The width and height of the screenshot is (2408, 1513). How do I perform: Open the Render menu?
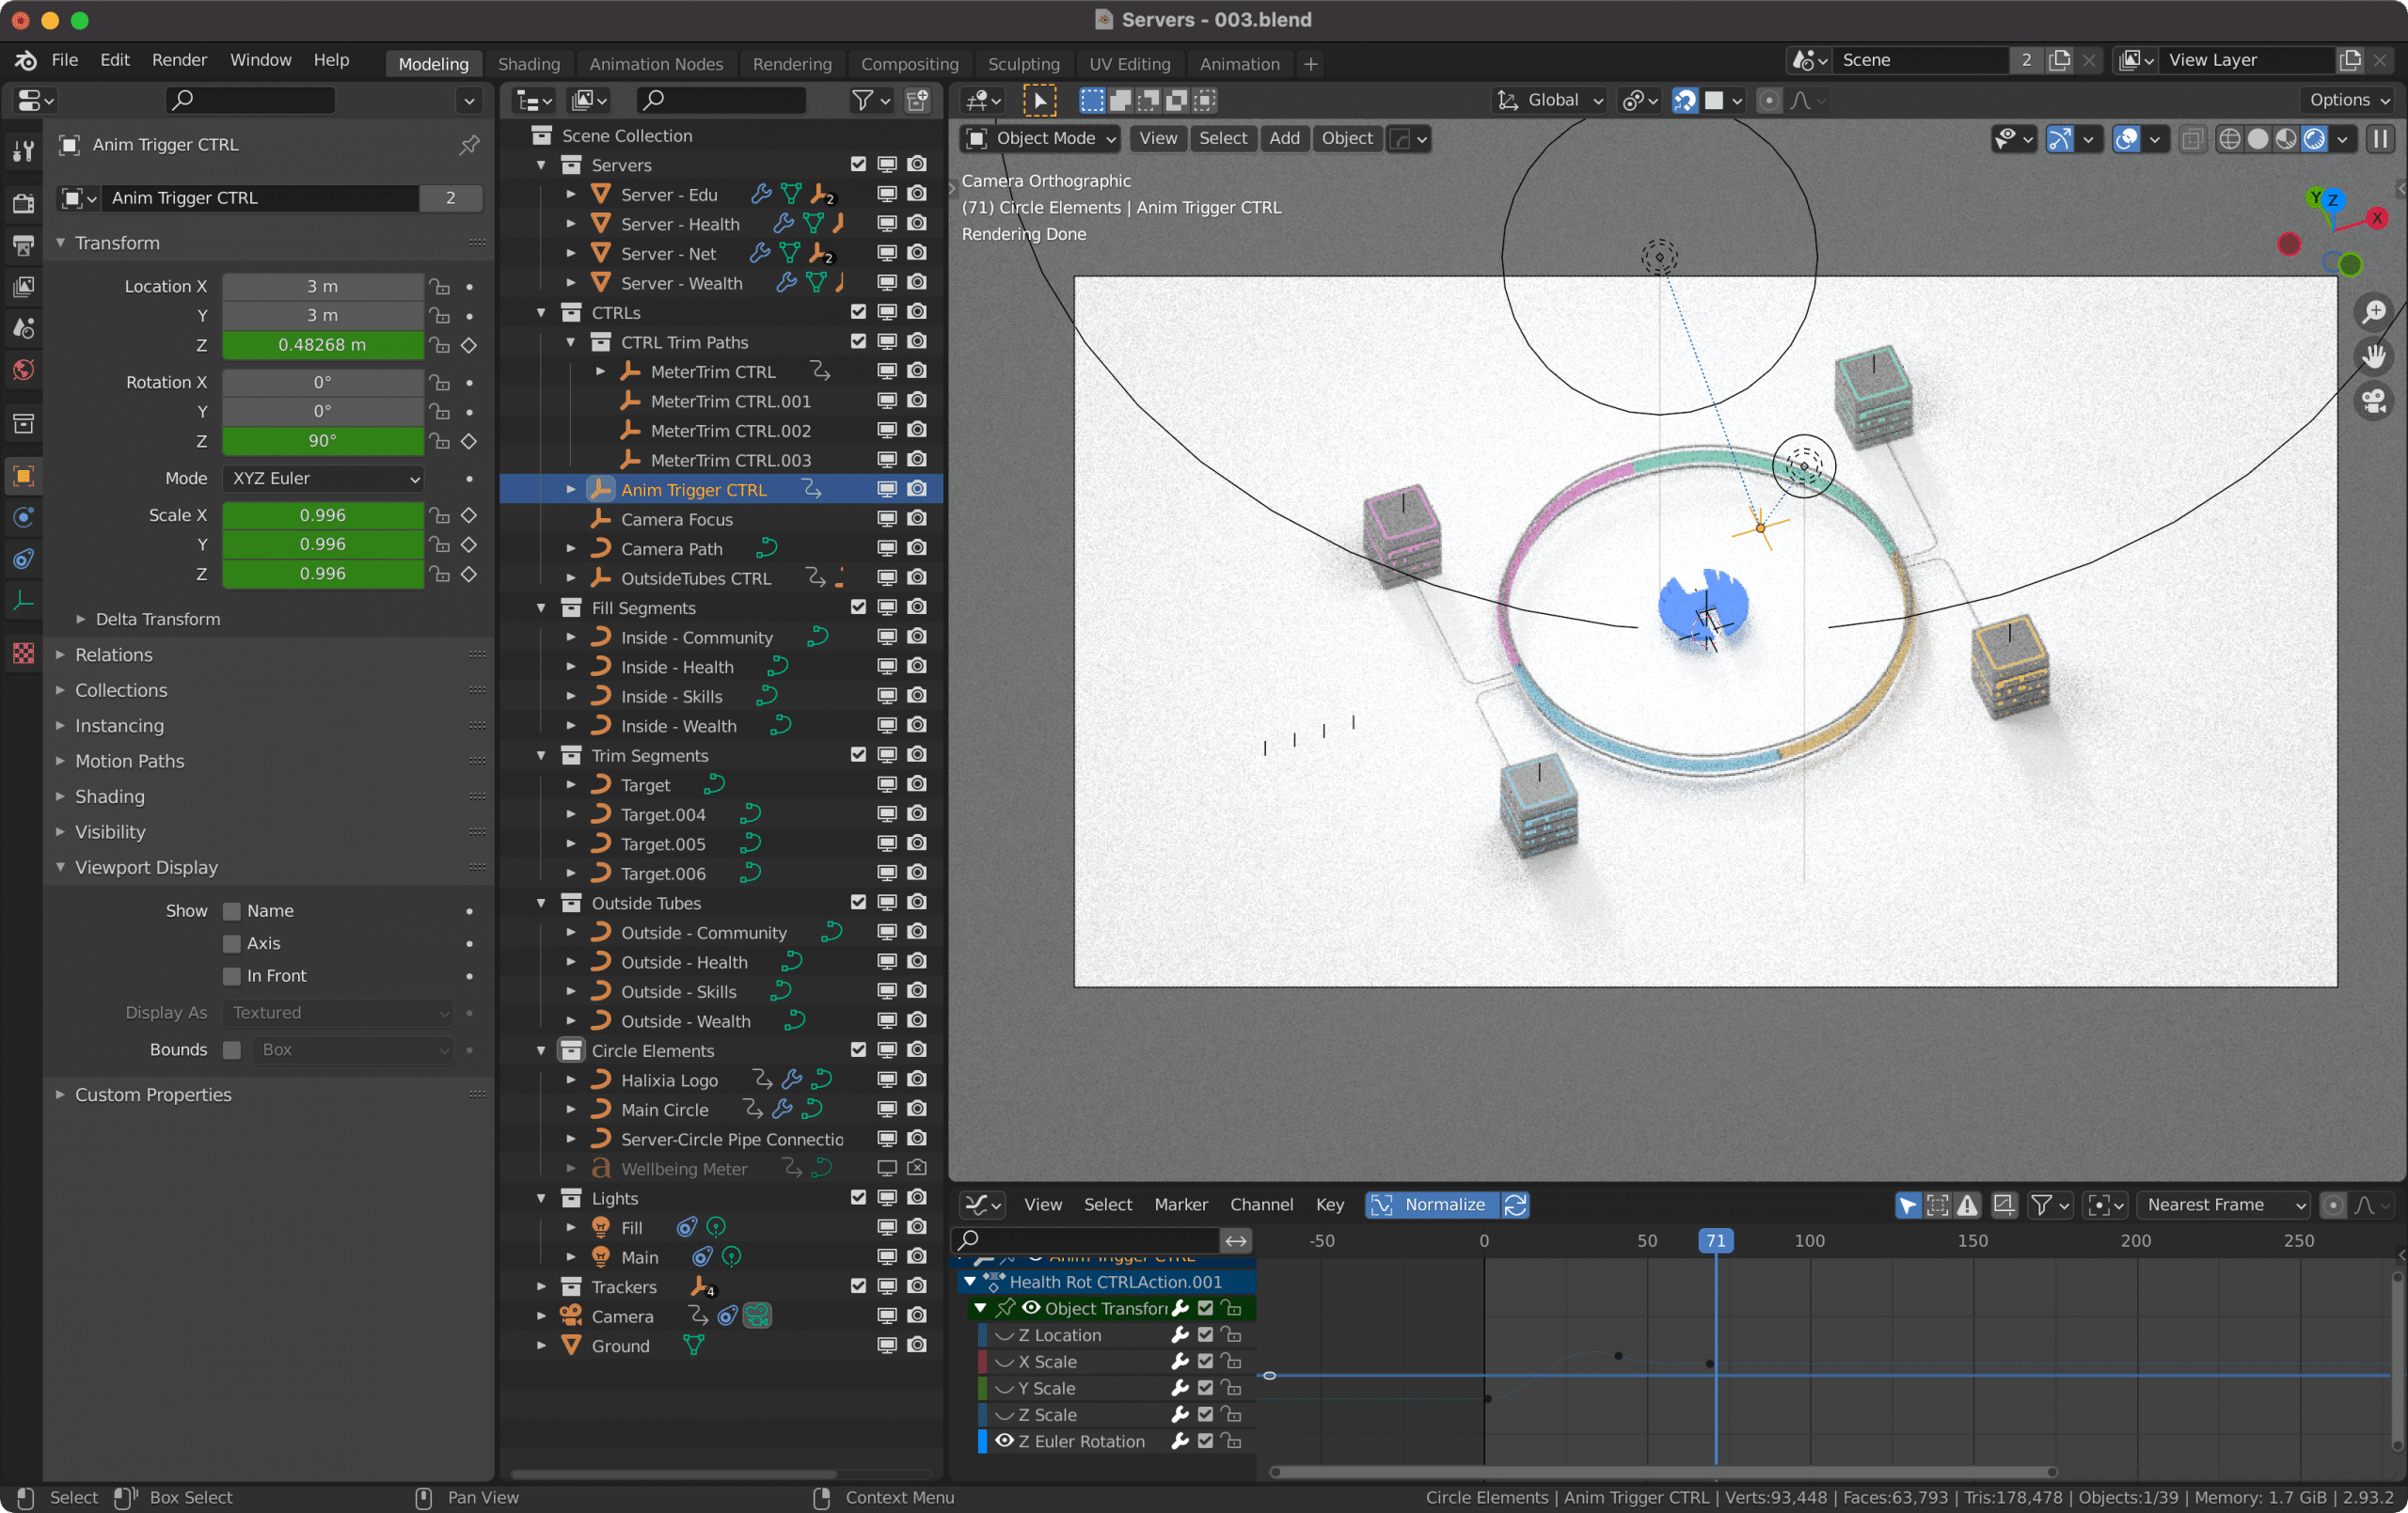click(179, 60)
